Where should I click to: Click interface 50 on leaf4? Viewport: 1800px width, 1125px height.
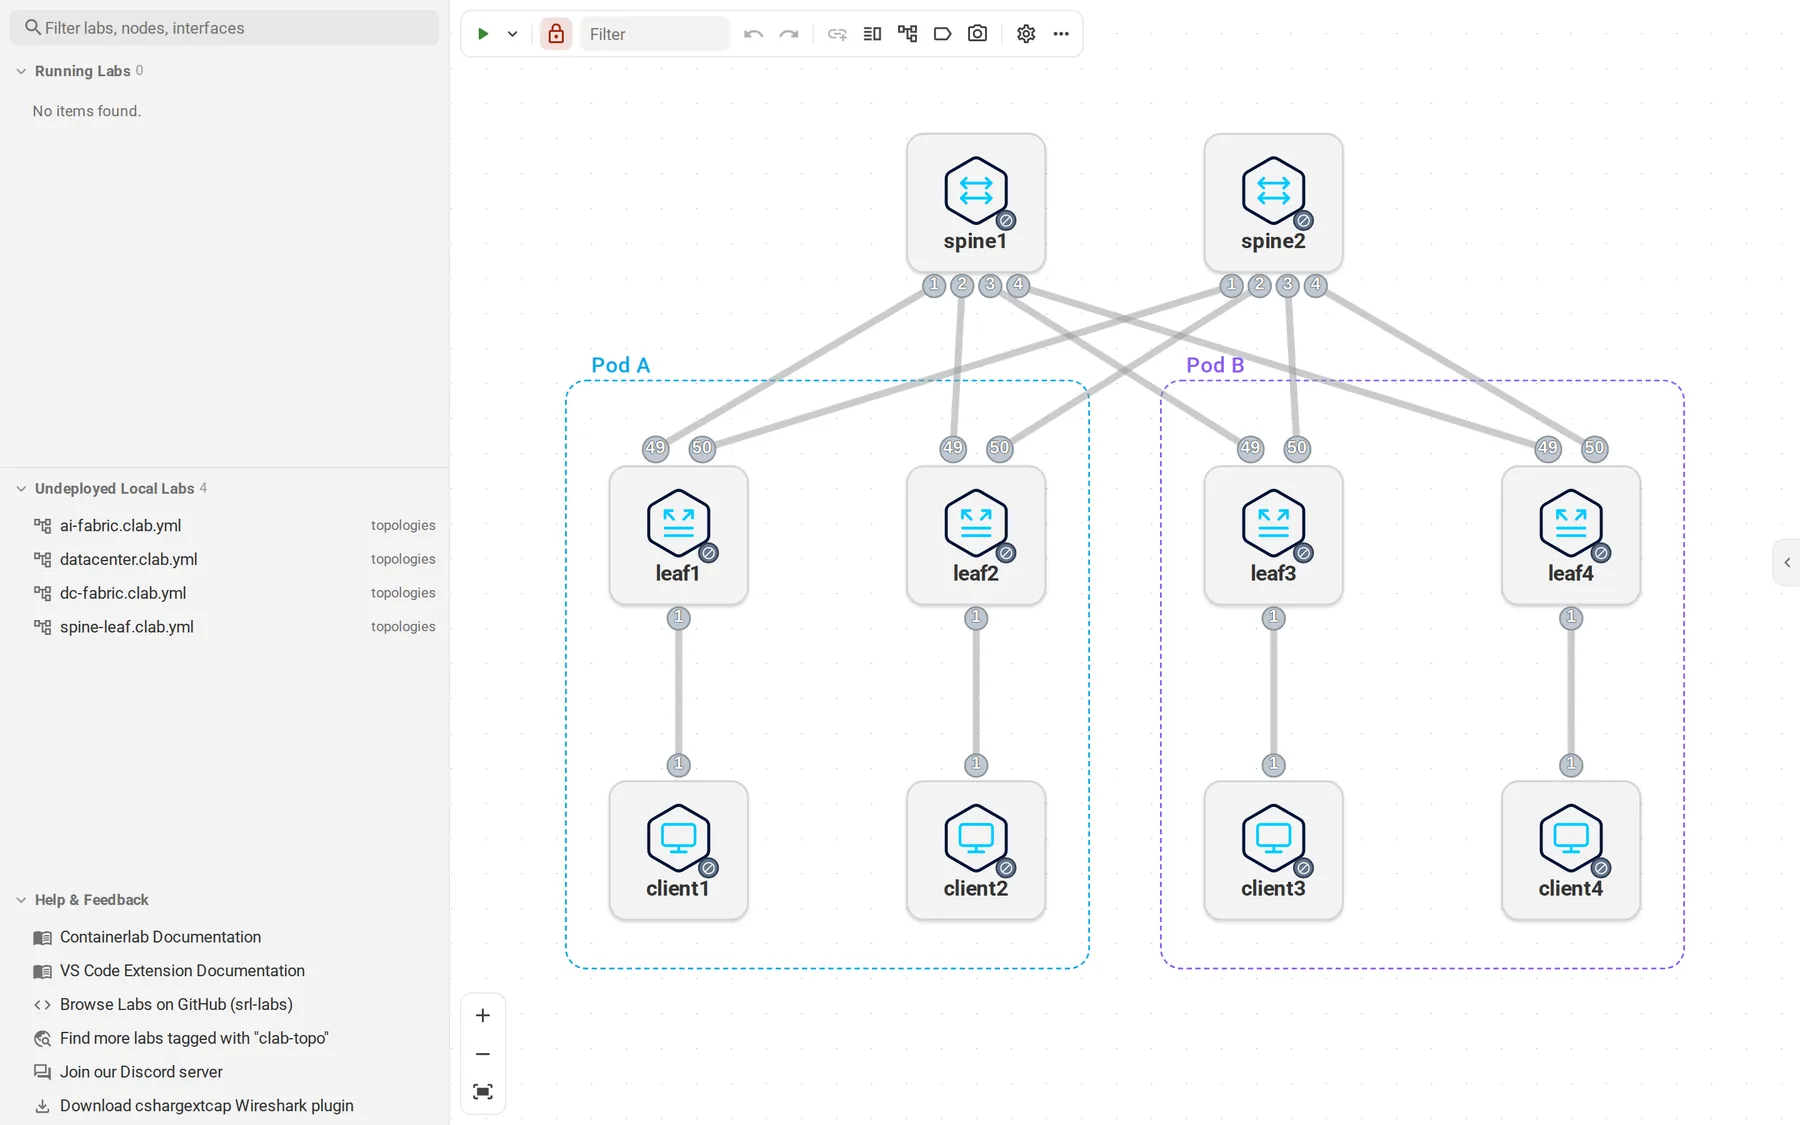coord(1594,448)
